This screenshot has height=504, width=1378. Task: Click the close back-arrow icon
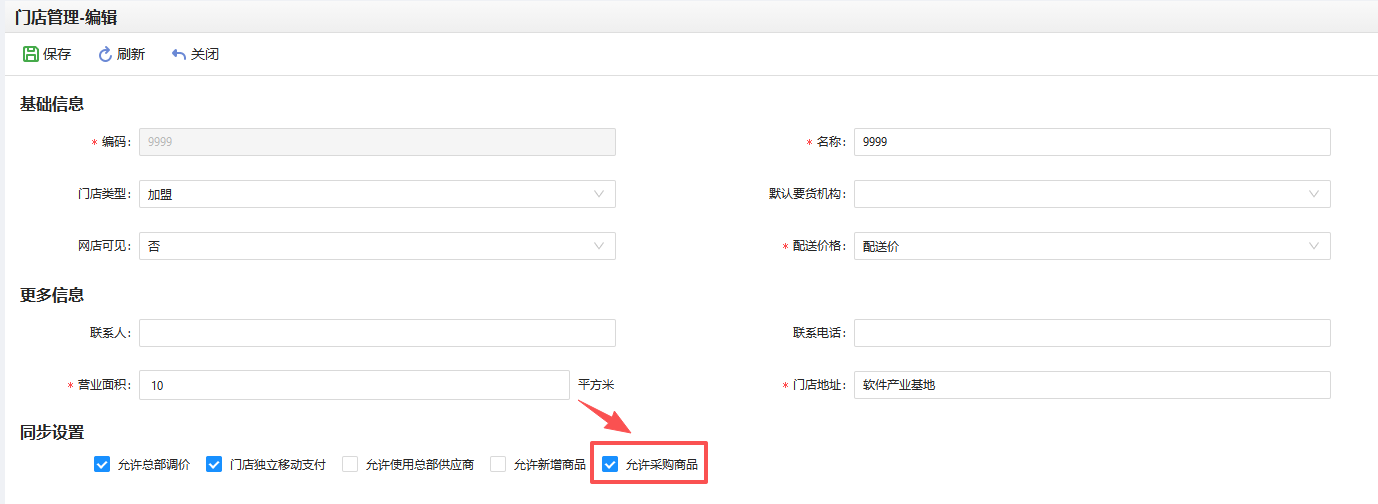tap(179, 54)
